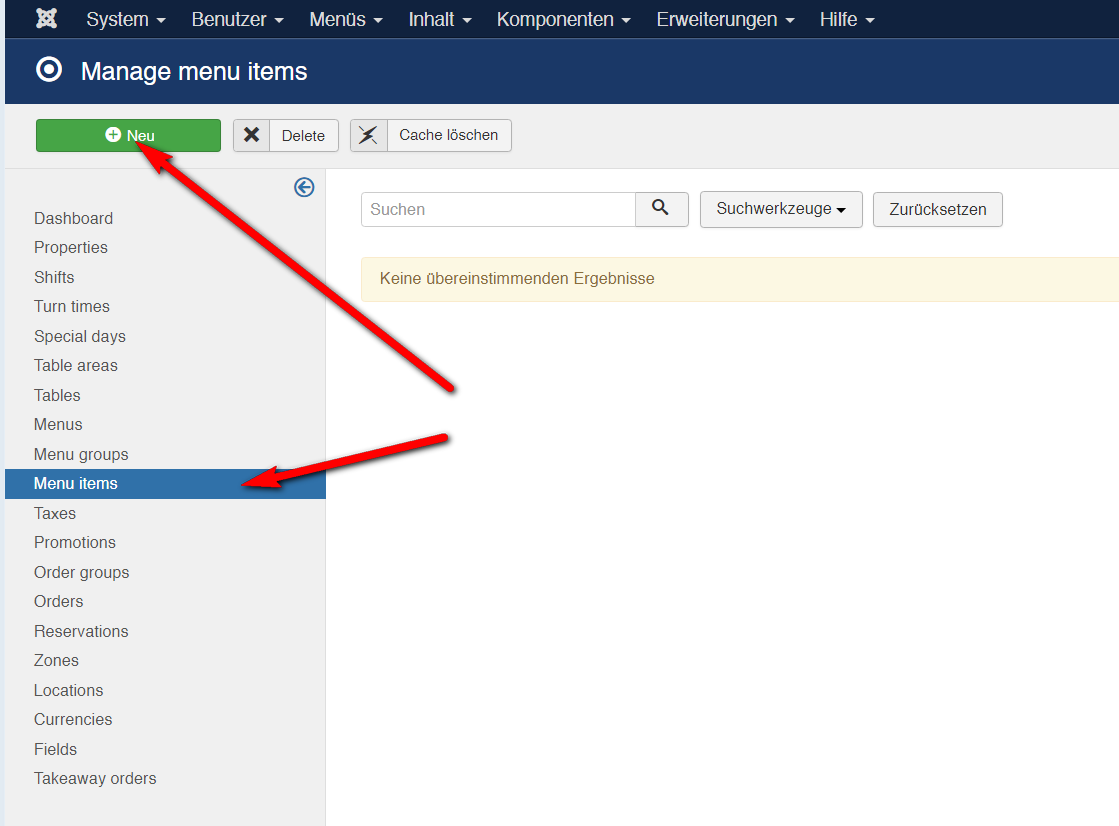The height and width of the screenshot is (826, 1119).
Task: Open Menu groups in the sidebar
Action: pos(81,454)
